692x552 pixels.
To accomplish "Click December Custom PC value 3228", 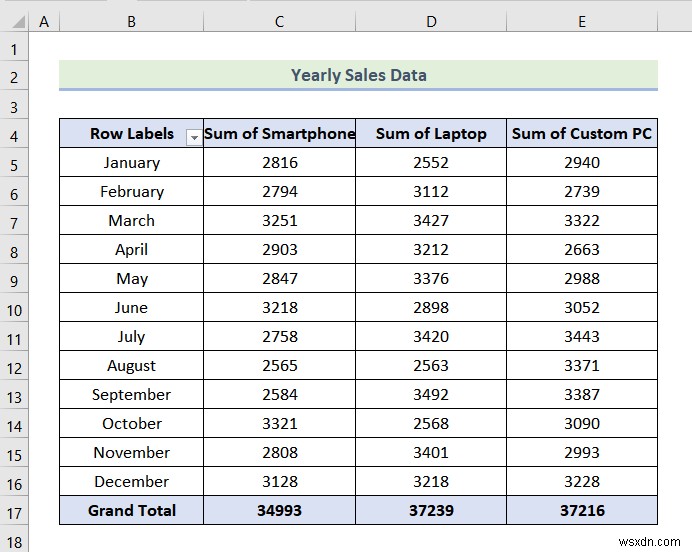I will pyautogui.click(x=582, y=481).
